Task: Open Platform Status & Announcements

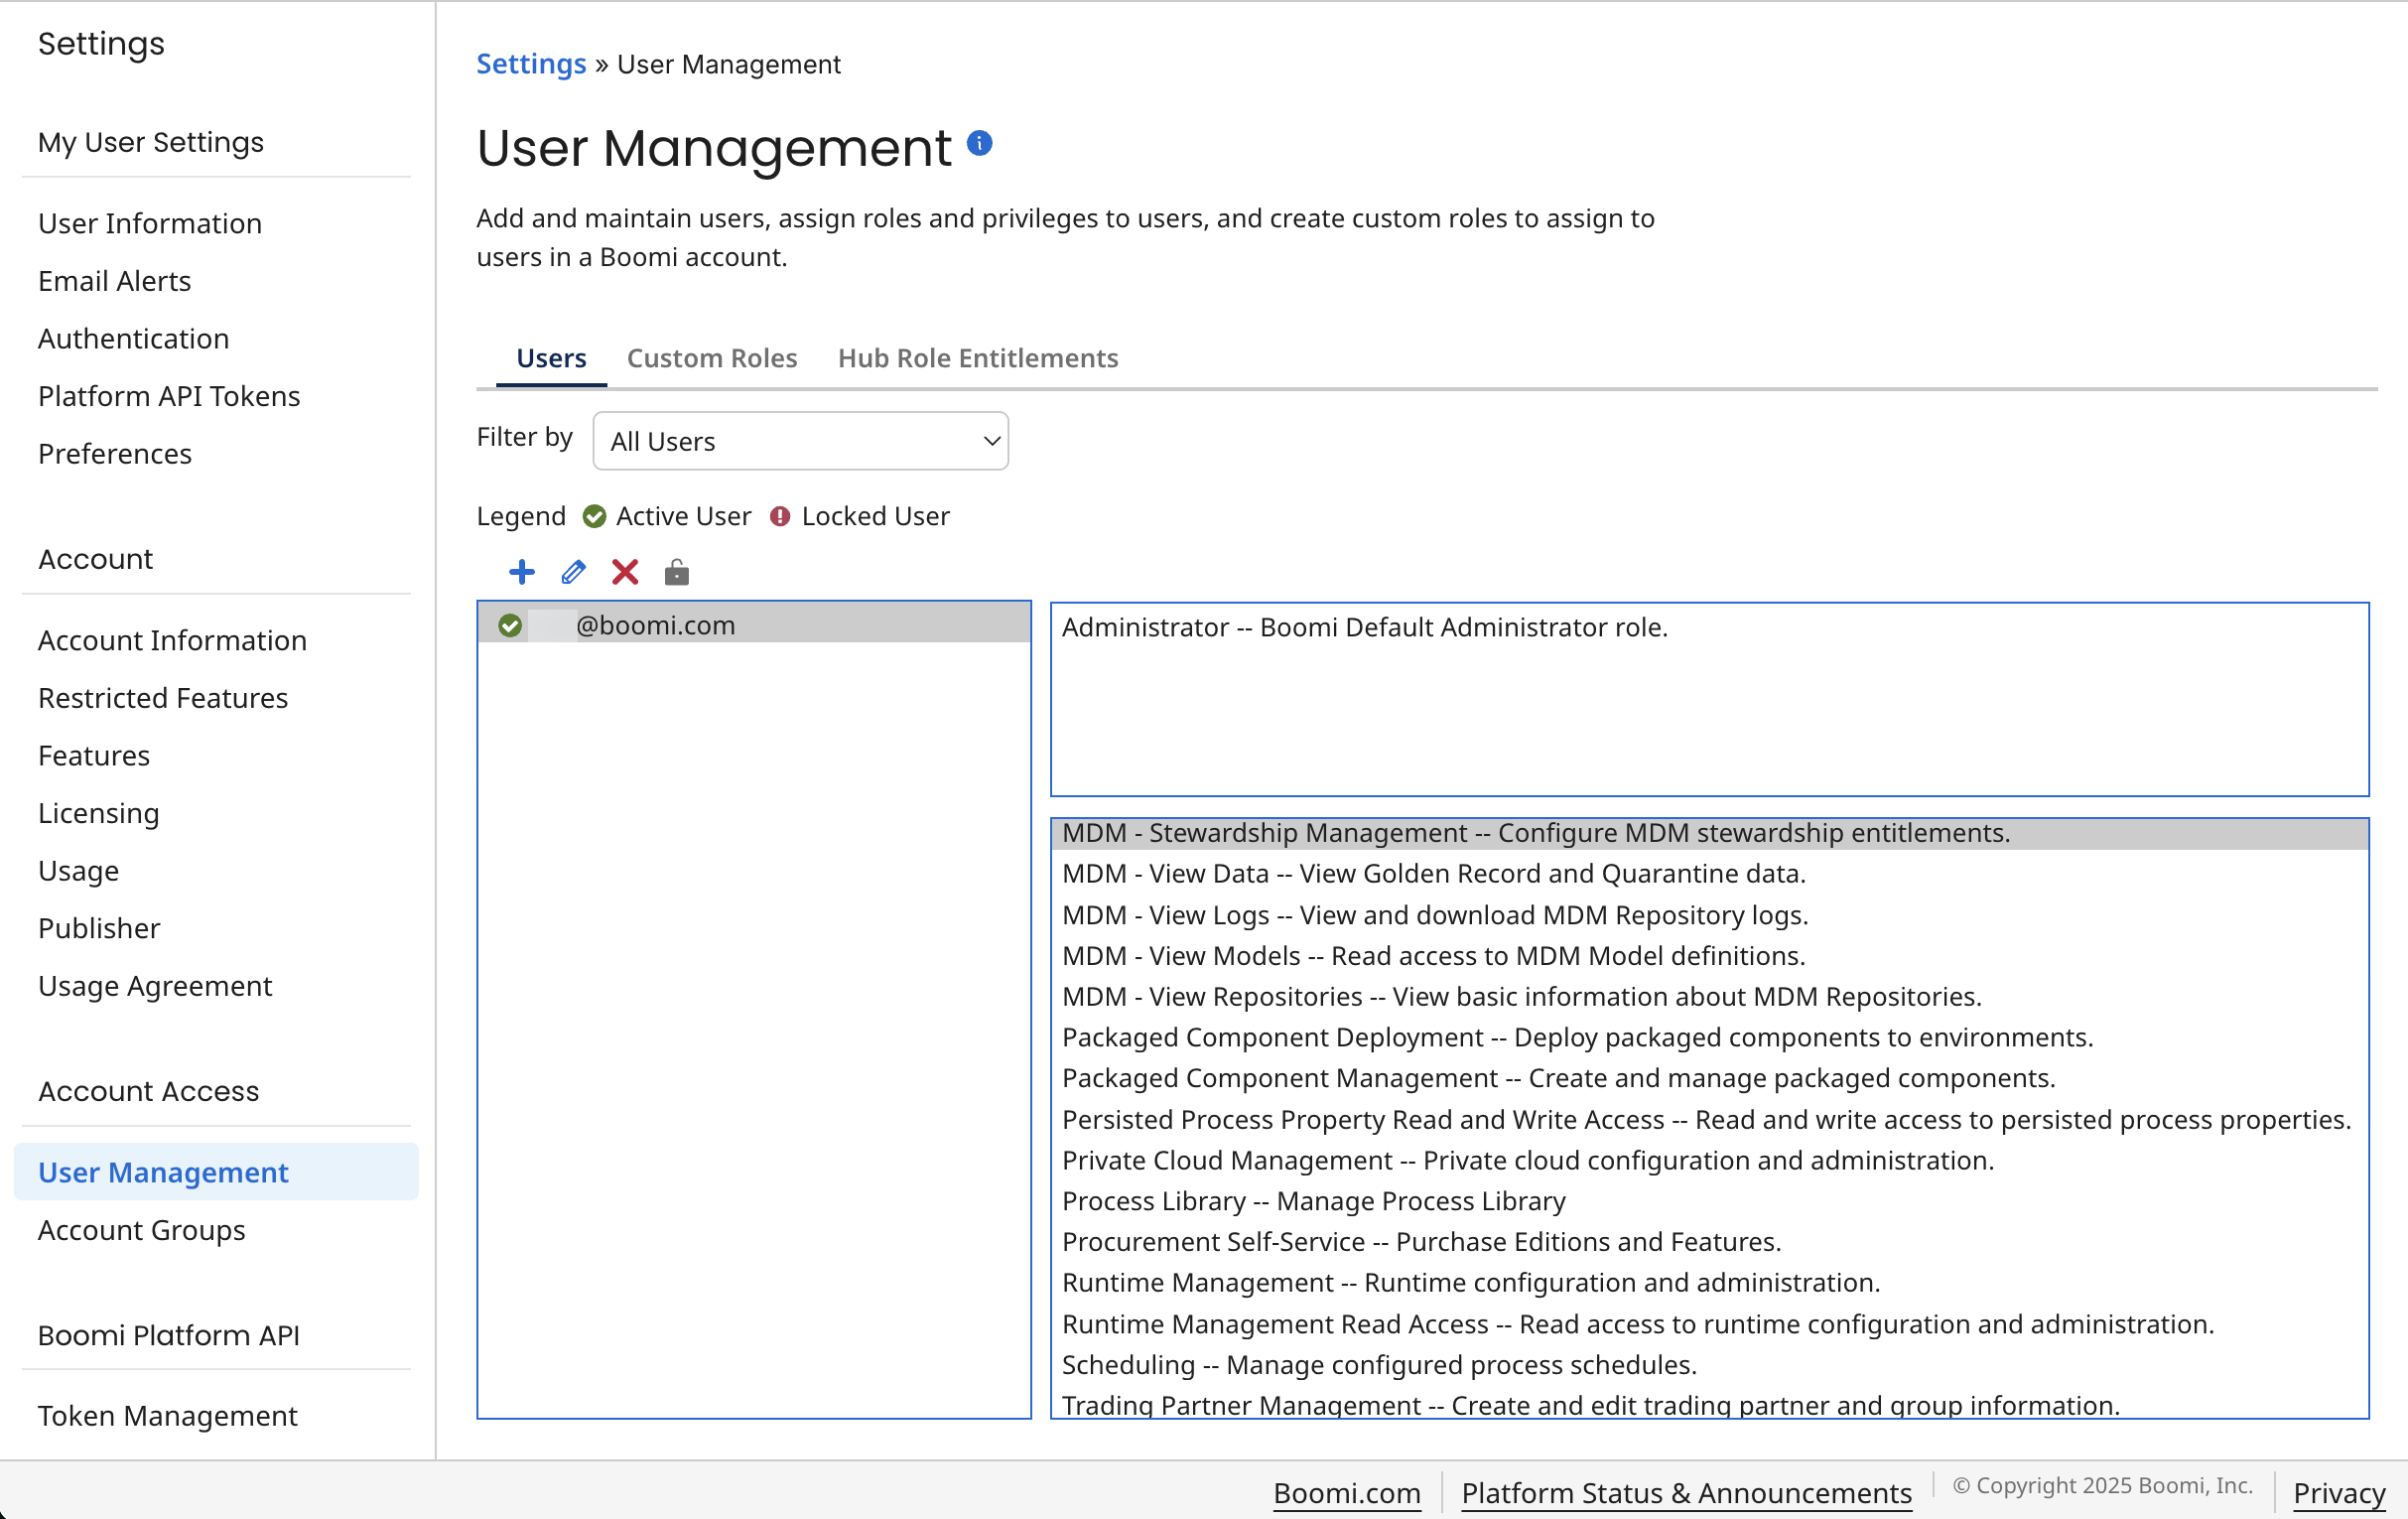Action: (x=1685, y=1493)
